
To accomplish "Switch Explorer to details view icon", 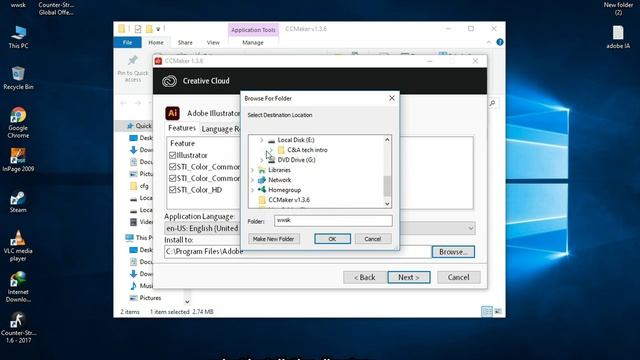I will click(487, 311).
